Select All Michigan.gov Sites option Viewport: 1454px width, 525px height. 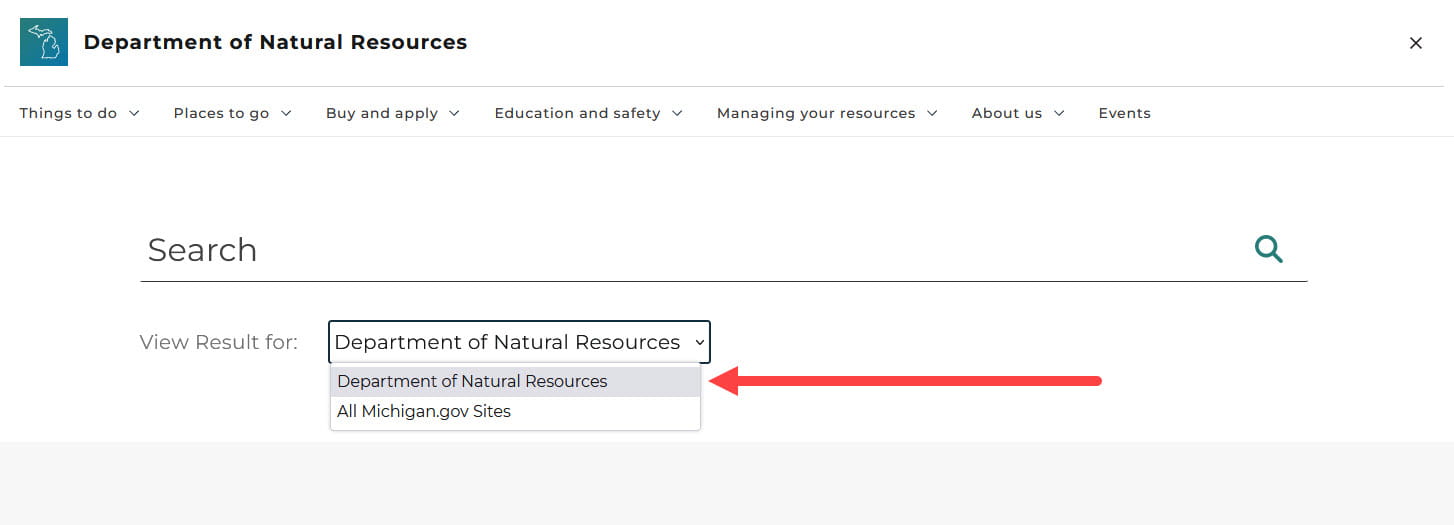tap(515, 412)
